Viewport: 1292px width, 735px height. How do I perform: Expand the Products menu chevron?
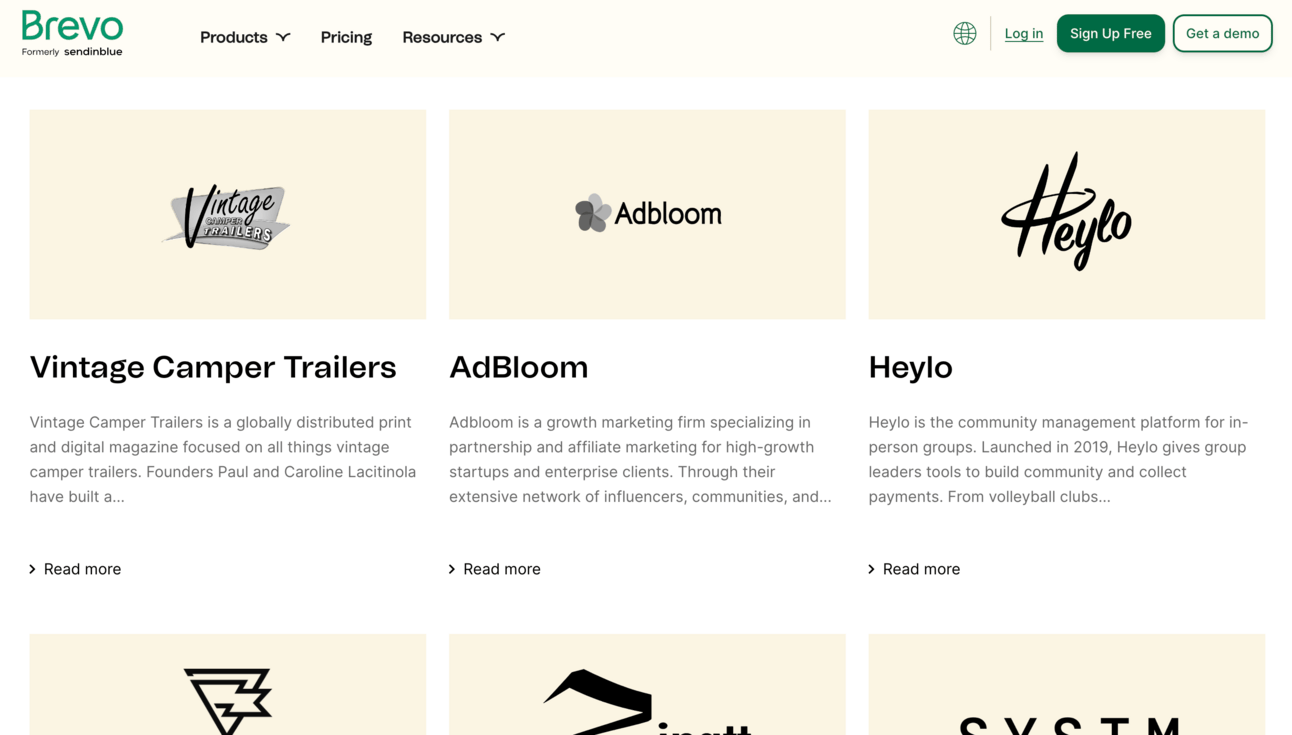[283, 37]
